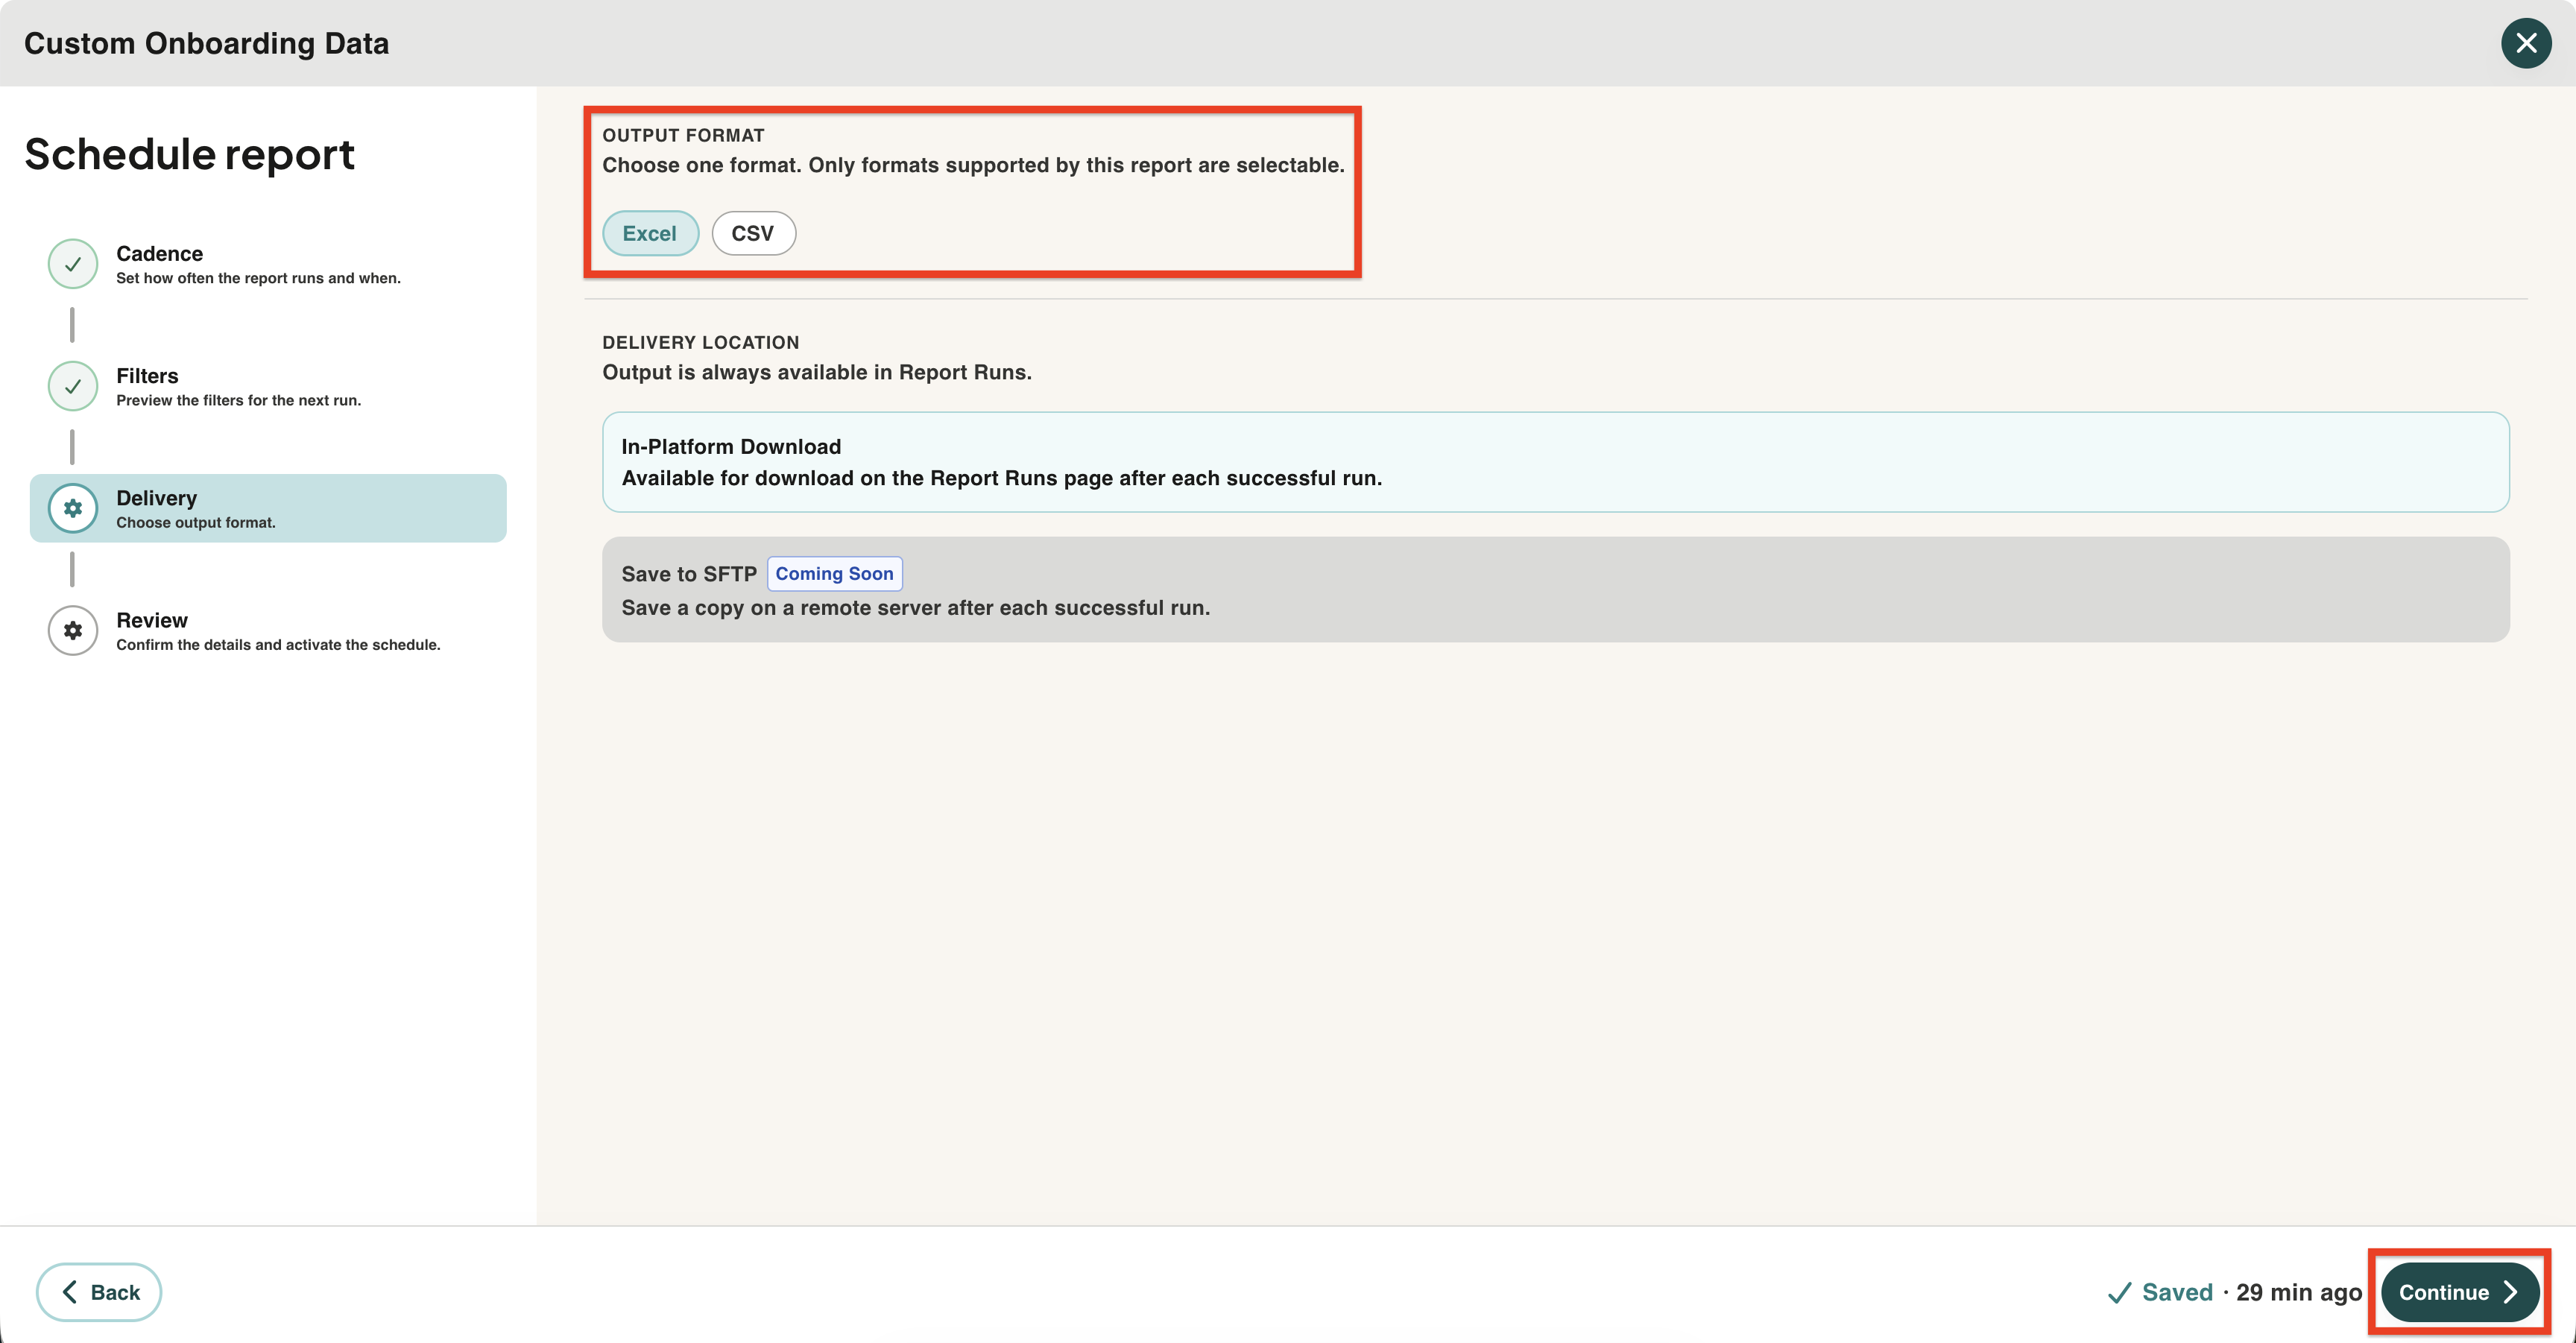2576x1343 pixels.
Task: Go back with the Back button
Action: 99,1292
